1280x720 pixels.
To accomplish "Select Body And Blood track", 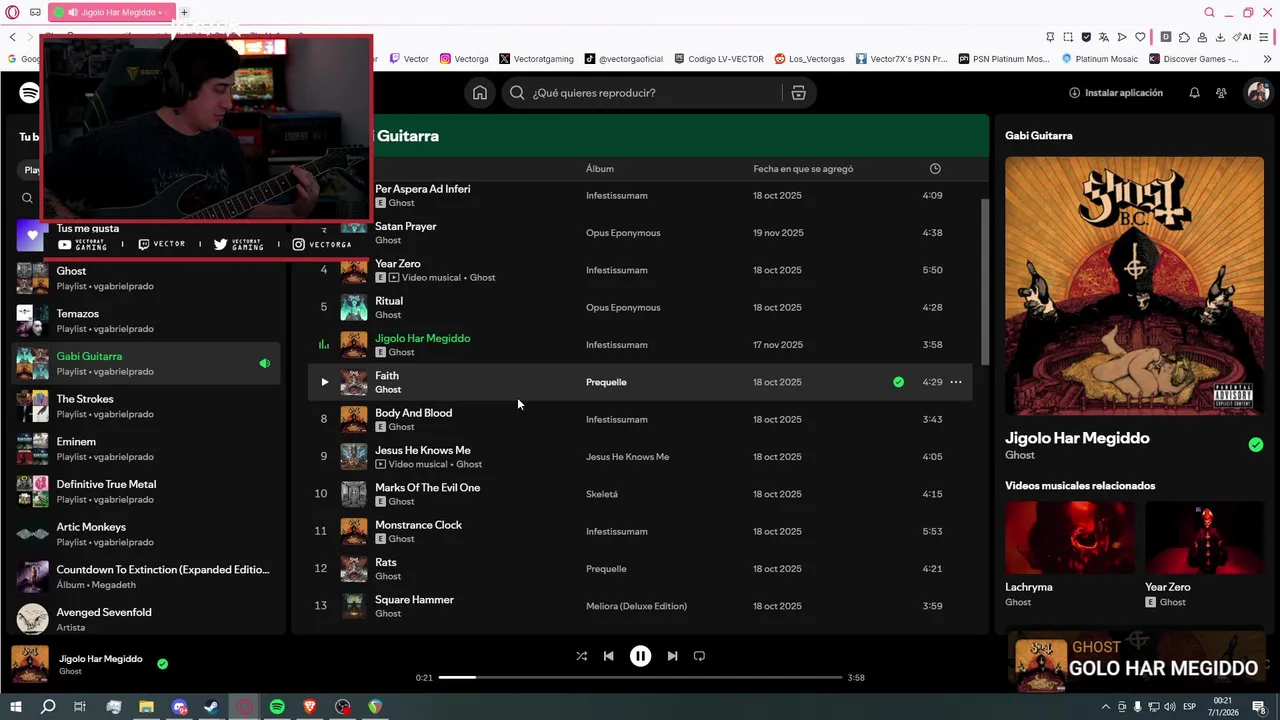I will click(x=640, y=419).
